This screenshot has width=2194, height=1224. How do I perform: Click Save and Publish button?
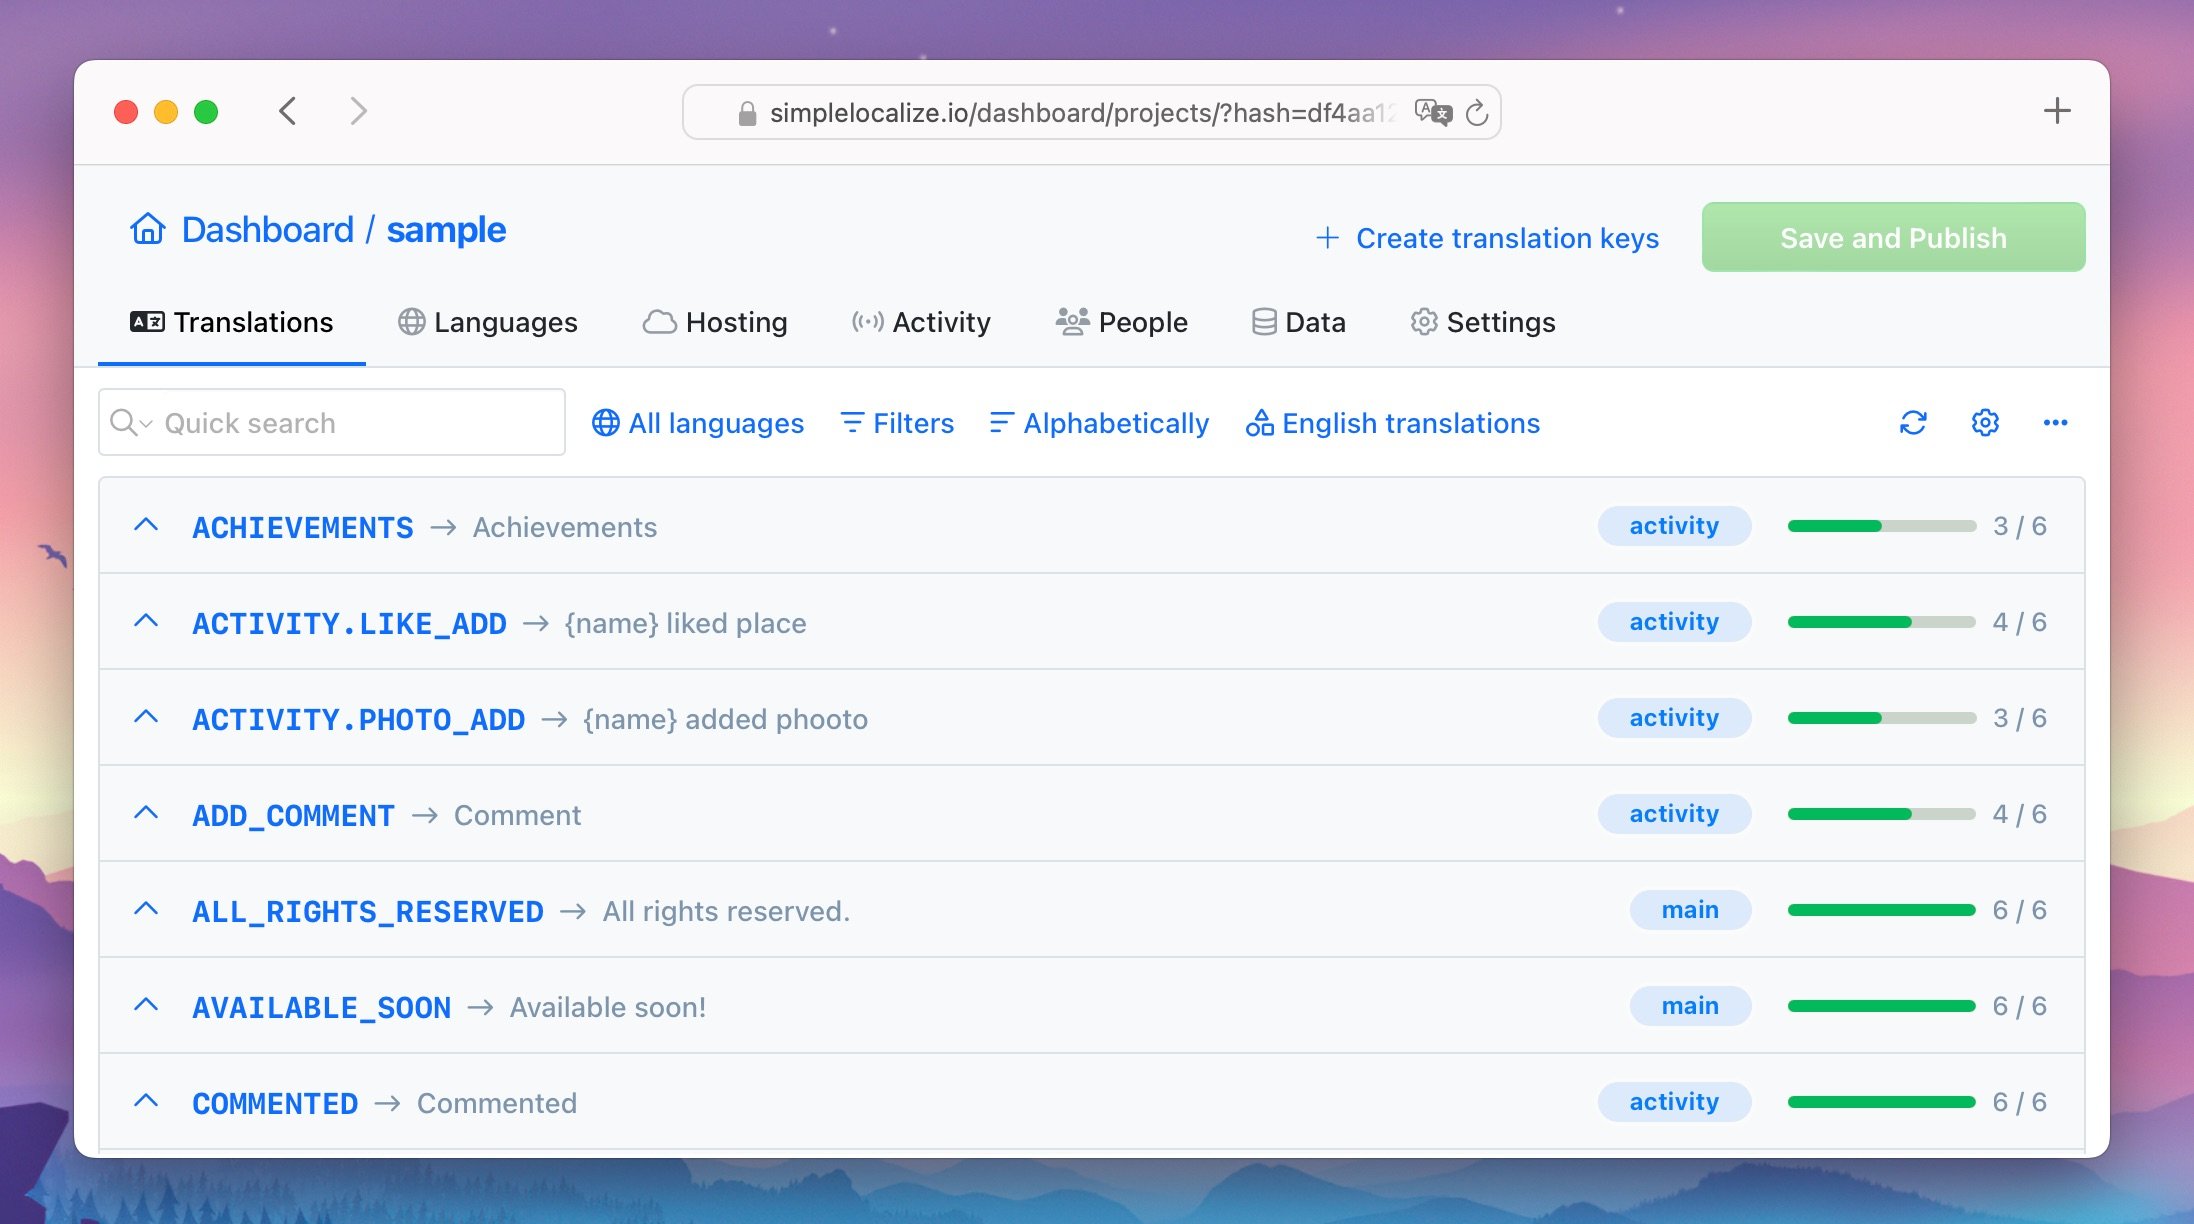[x=1893, y=235]
